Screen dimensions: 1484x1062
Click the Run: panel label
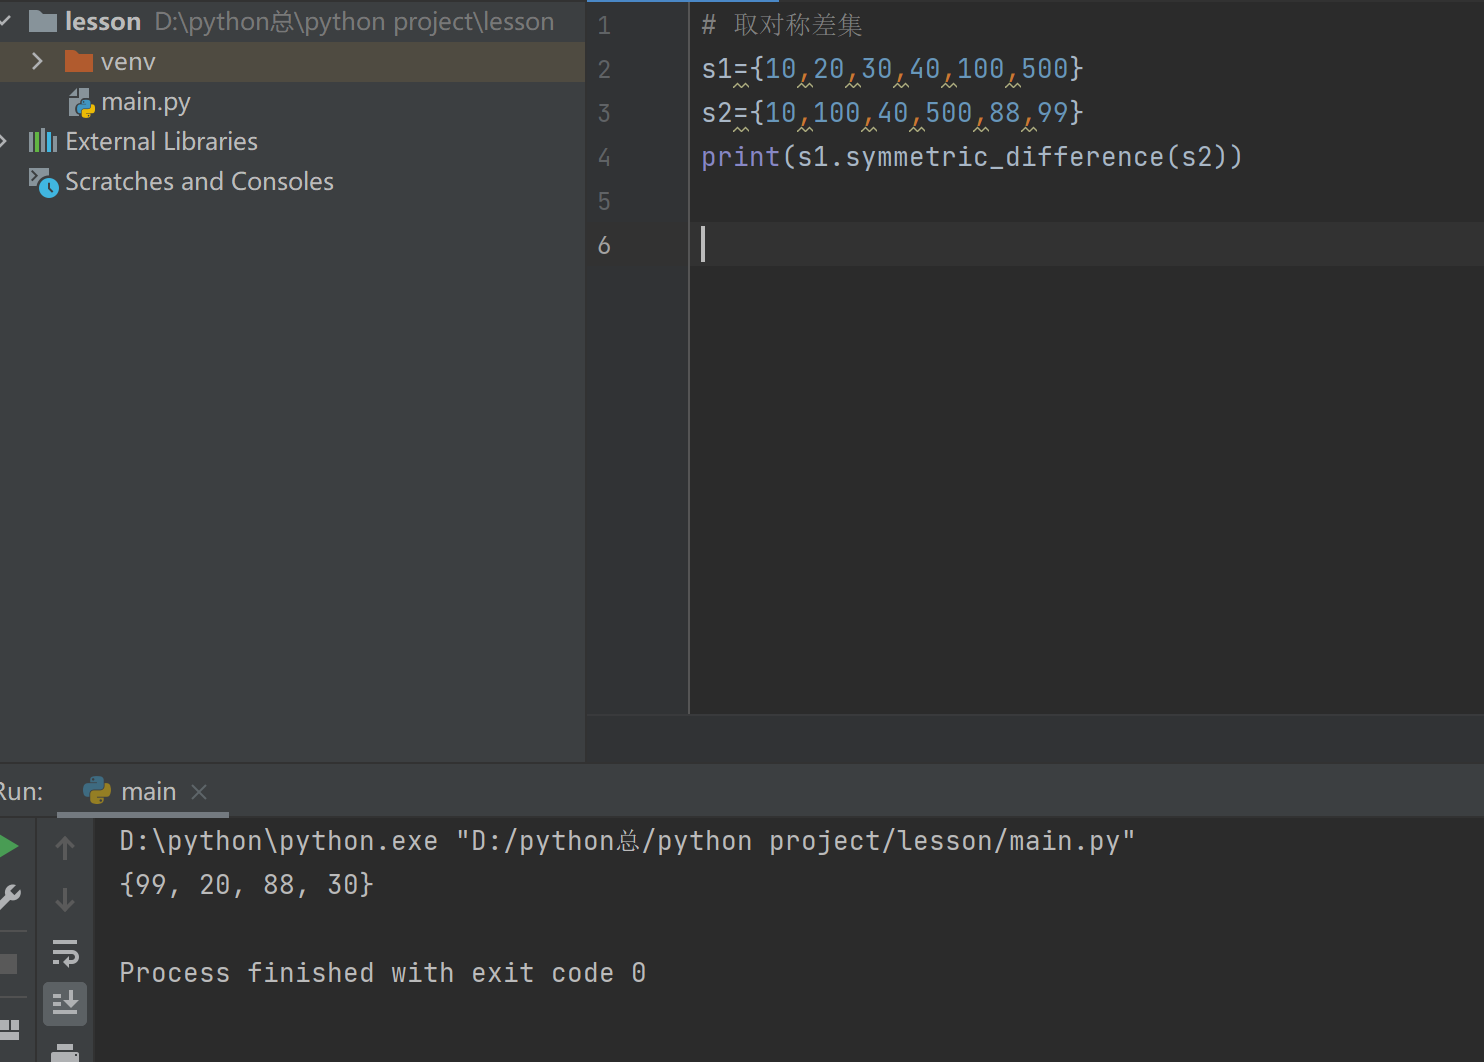click(21, 792)
